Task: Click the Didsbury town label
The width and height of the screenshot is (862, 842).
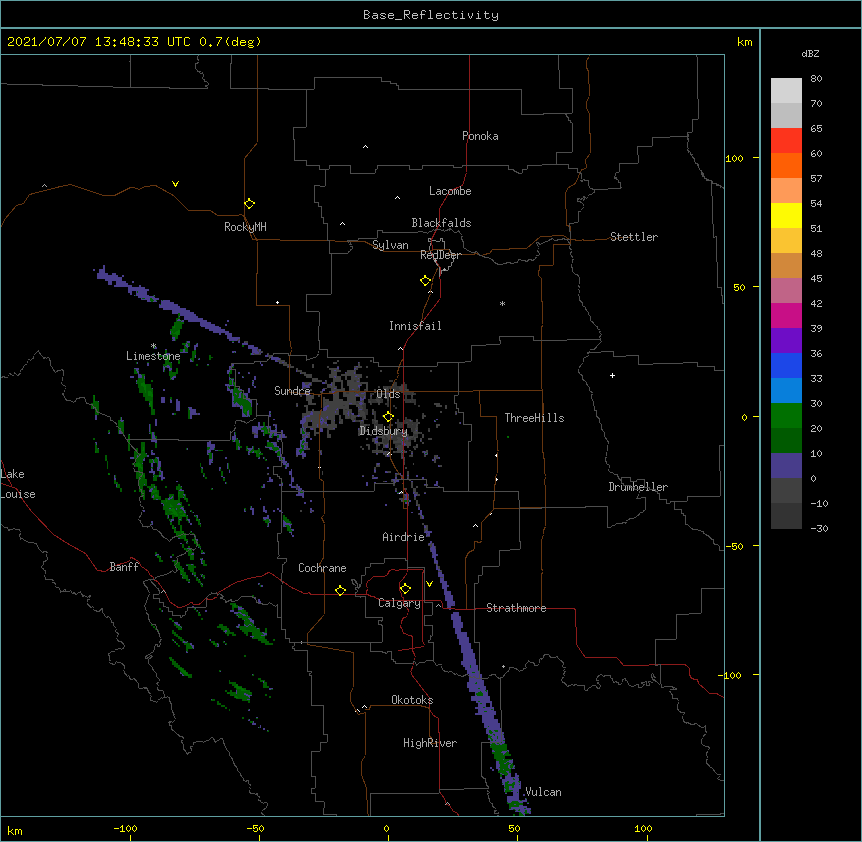Action: pyautogui.click(x=383, y=431)
